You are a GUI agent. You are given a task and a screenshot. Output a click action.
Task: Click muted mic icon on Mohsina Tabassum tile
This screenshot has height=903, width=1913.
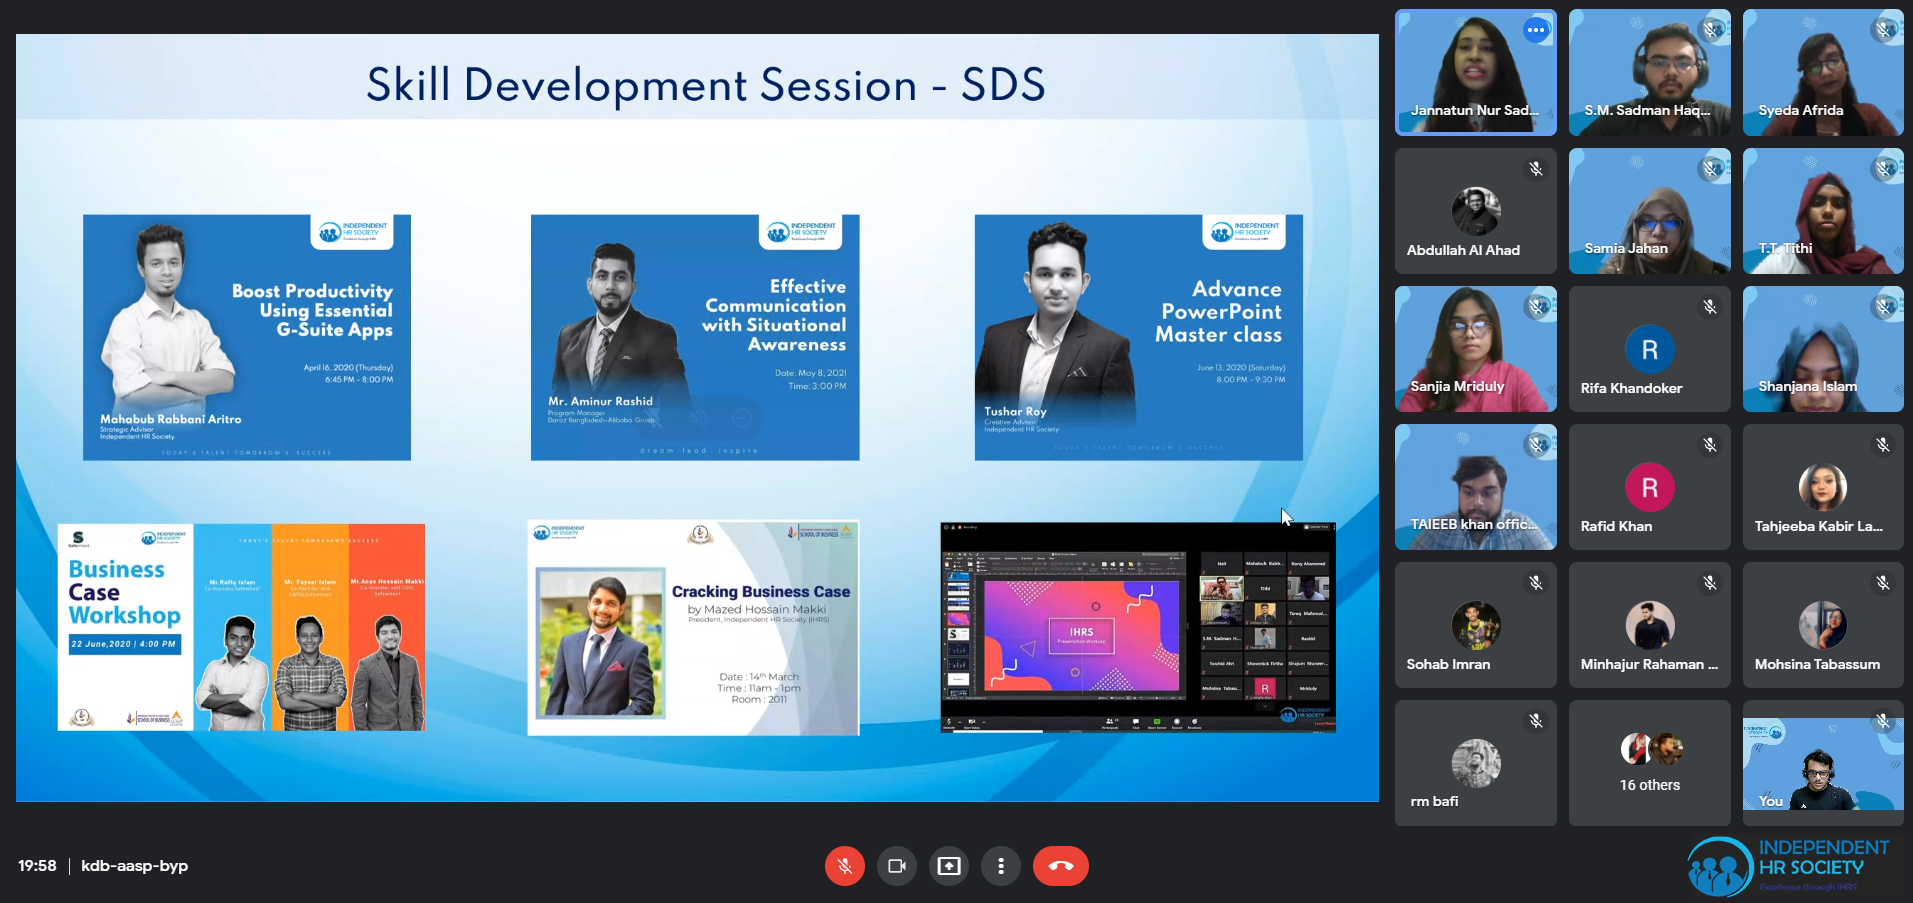[x=1883, y=583]
